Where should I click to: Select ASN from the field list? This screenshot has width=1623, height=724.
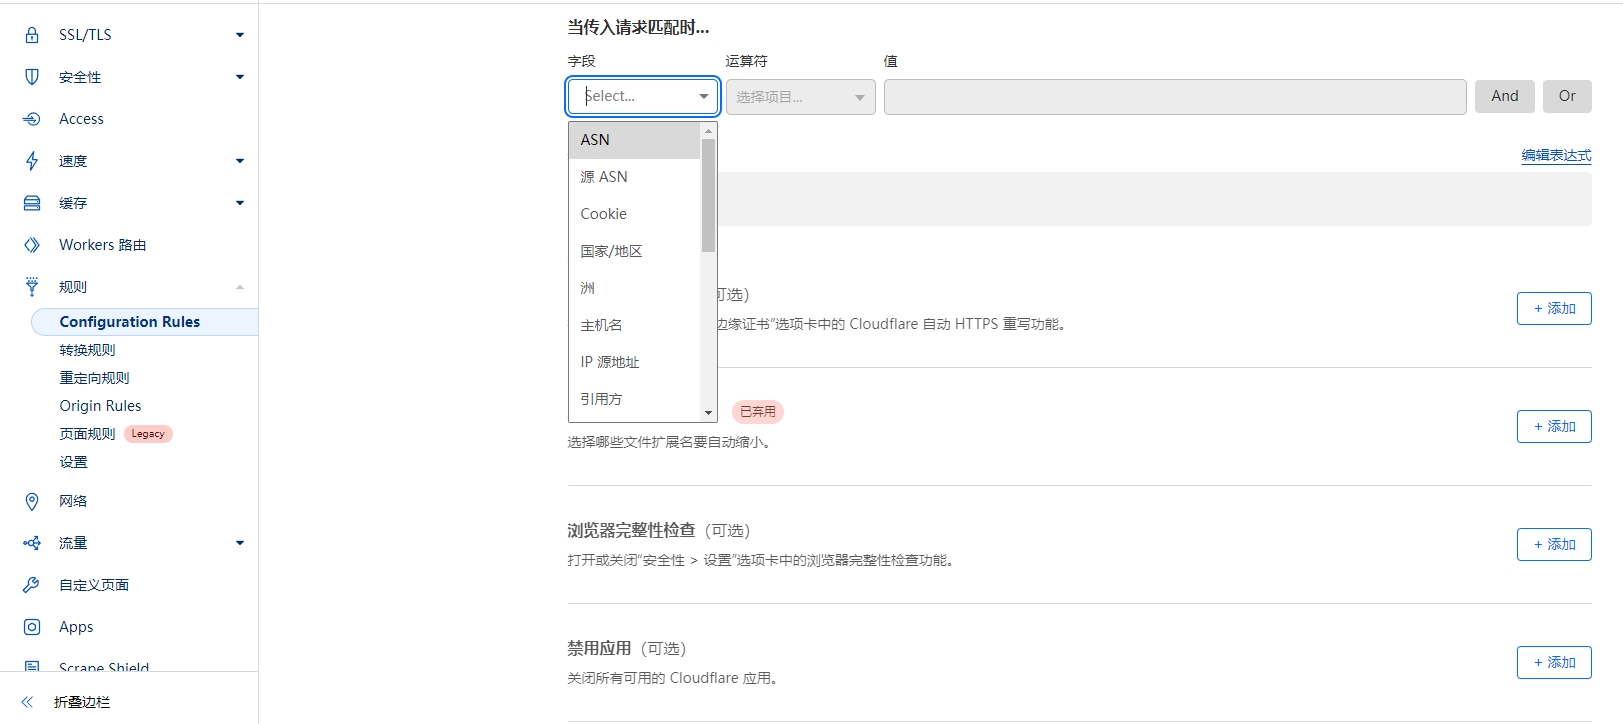(634, 140)
